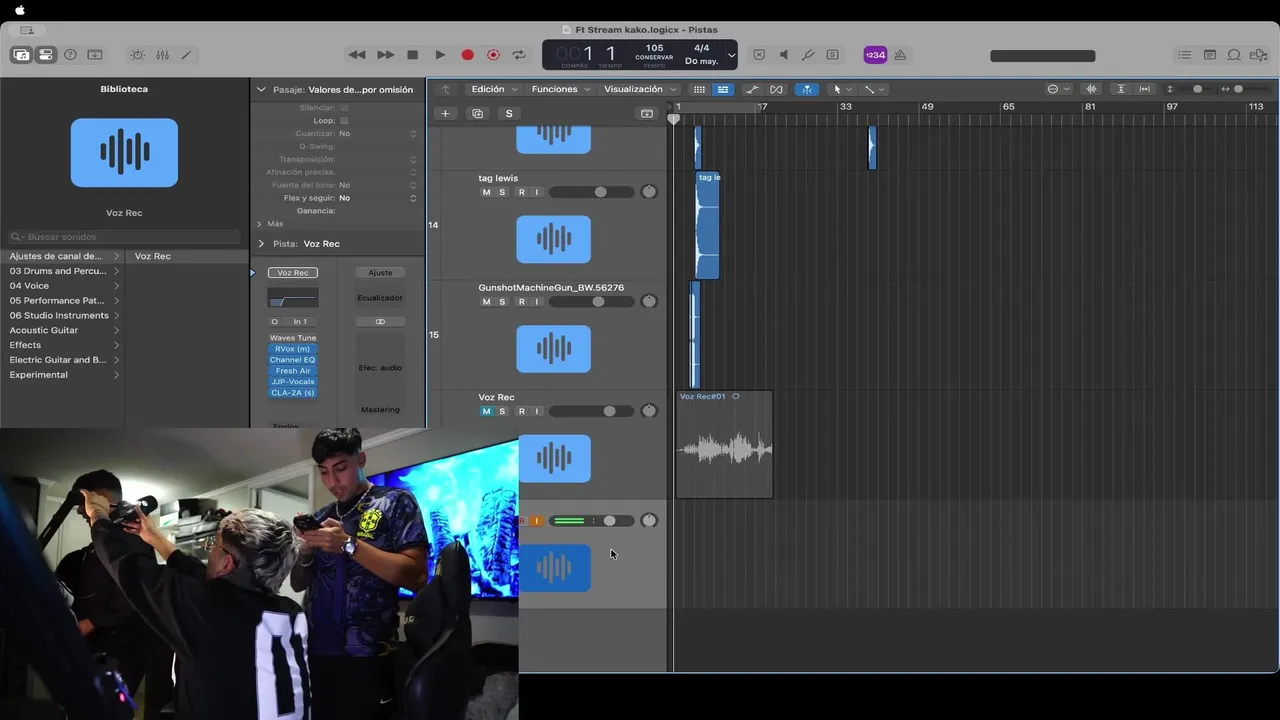Screen dimensions: 1280x720
Task: Show automation in the tracks area
Action: pos(752,89)
